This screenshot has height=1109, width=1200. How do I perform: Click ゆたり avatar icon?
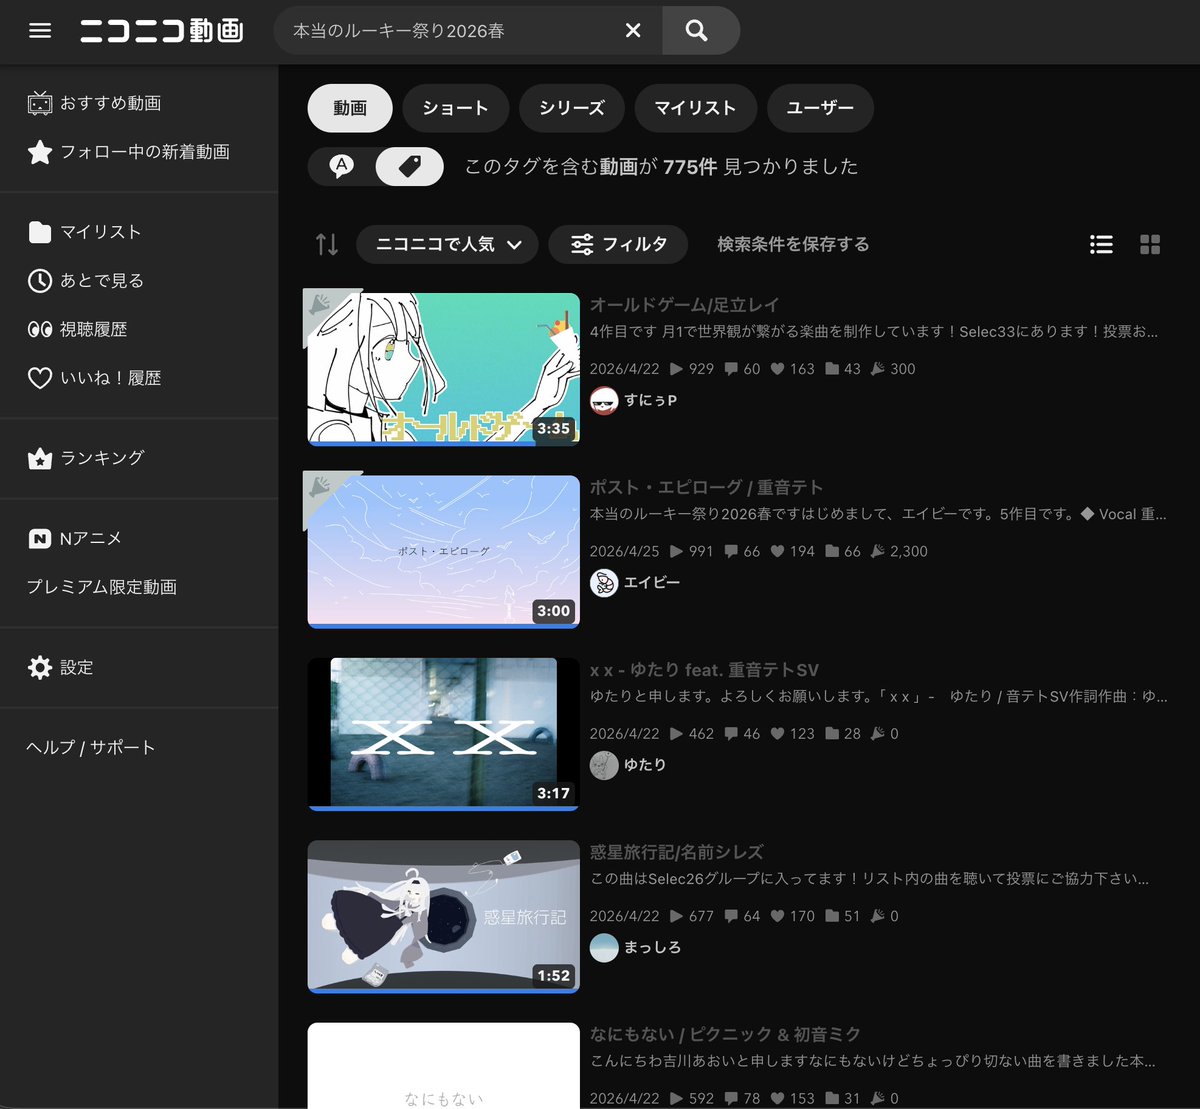[x=604, y=765]
